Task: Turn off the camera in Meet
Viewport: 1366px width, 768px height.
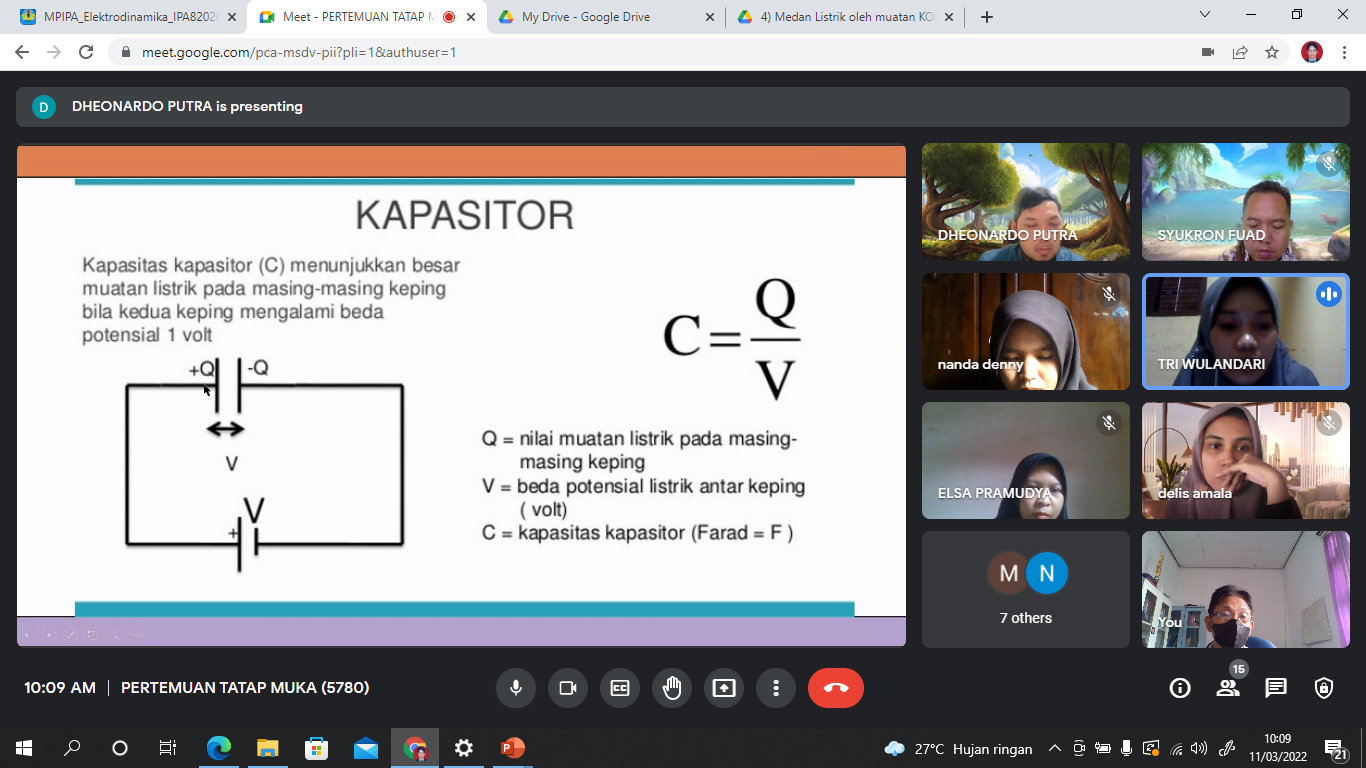Action: click(x=568, y=688)
